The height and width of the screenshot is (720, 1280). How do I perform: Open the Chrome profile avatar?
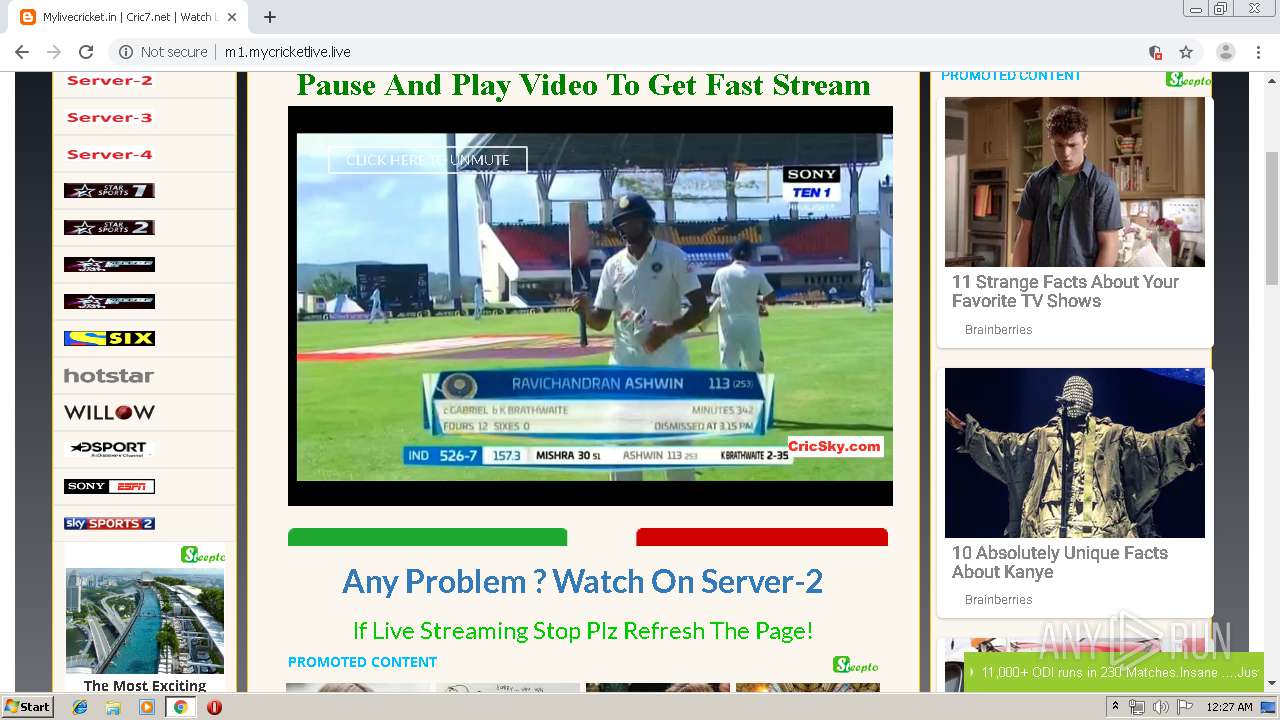(x=1225, y=52)
